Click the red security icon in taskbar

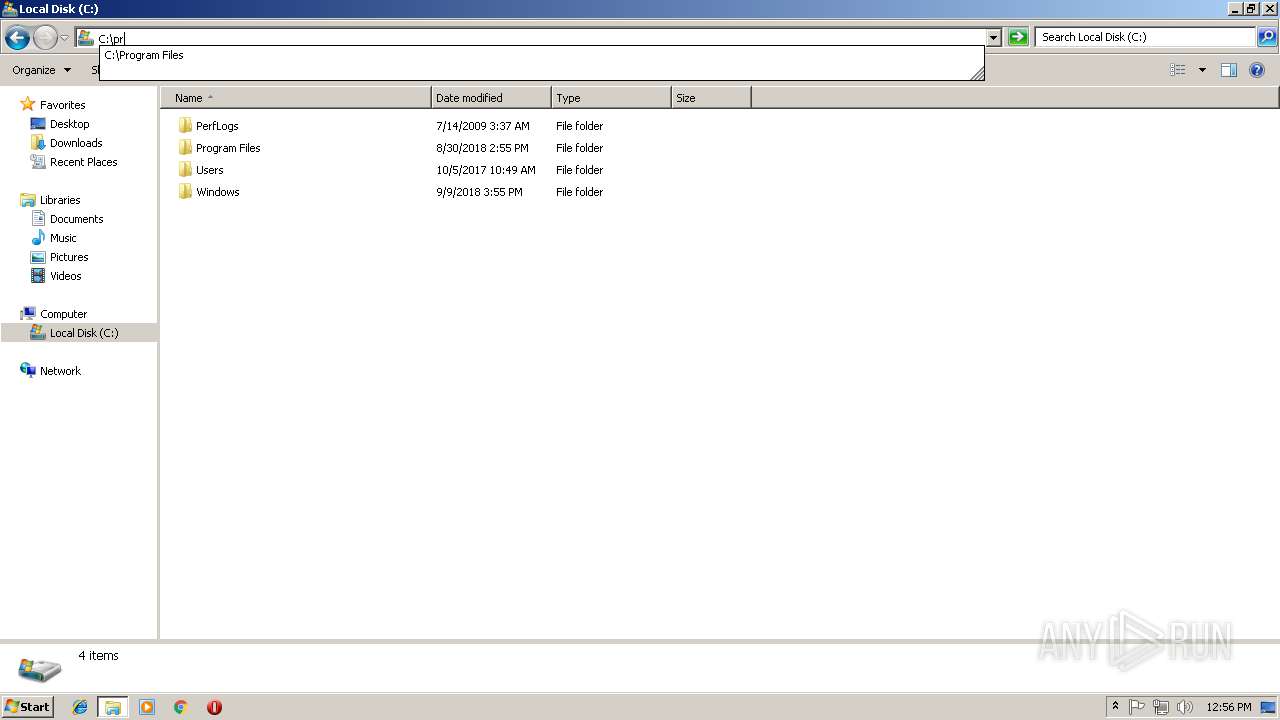pos(214,707)
